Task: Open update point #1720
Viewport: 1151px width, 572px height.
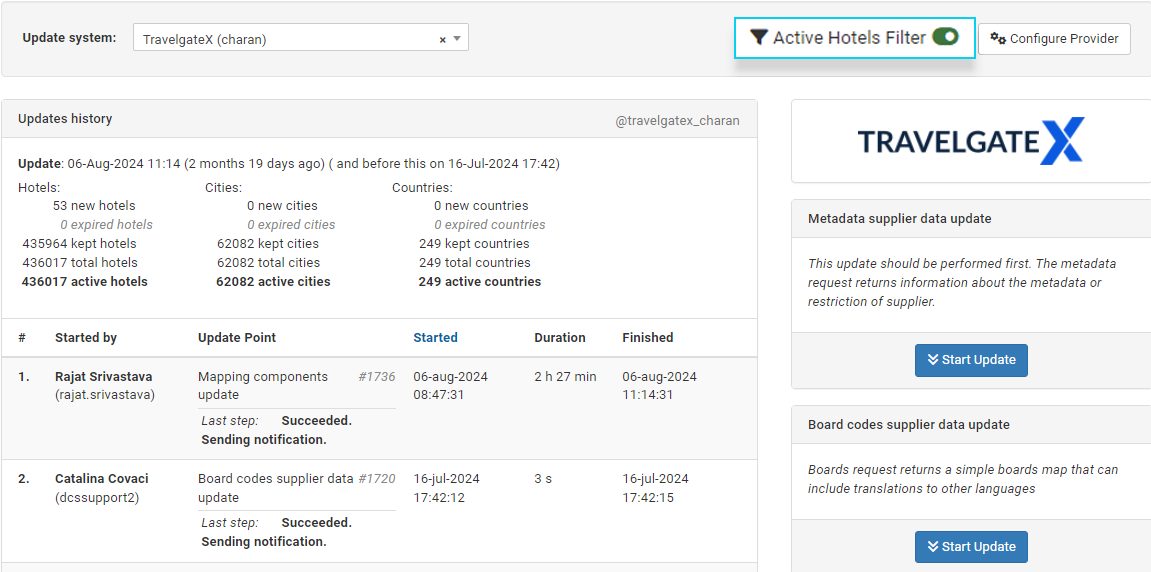Action: pyautogui.click(x=376, y=479)
